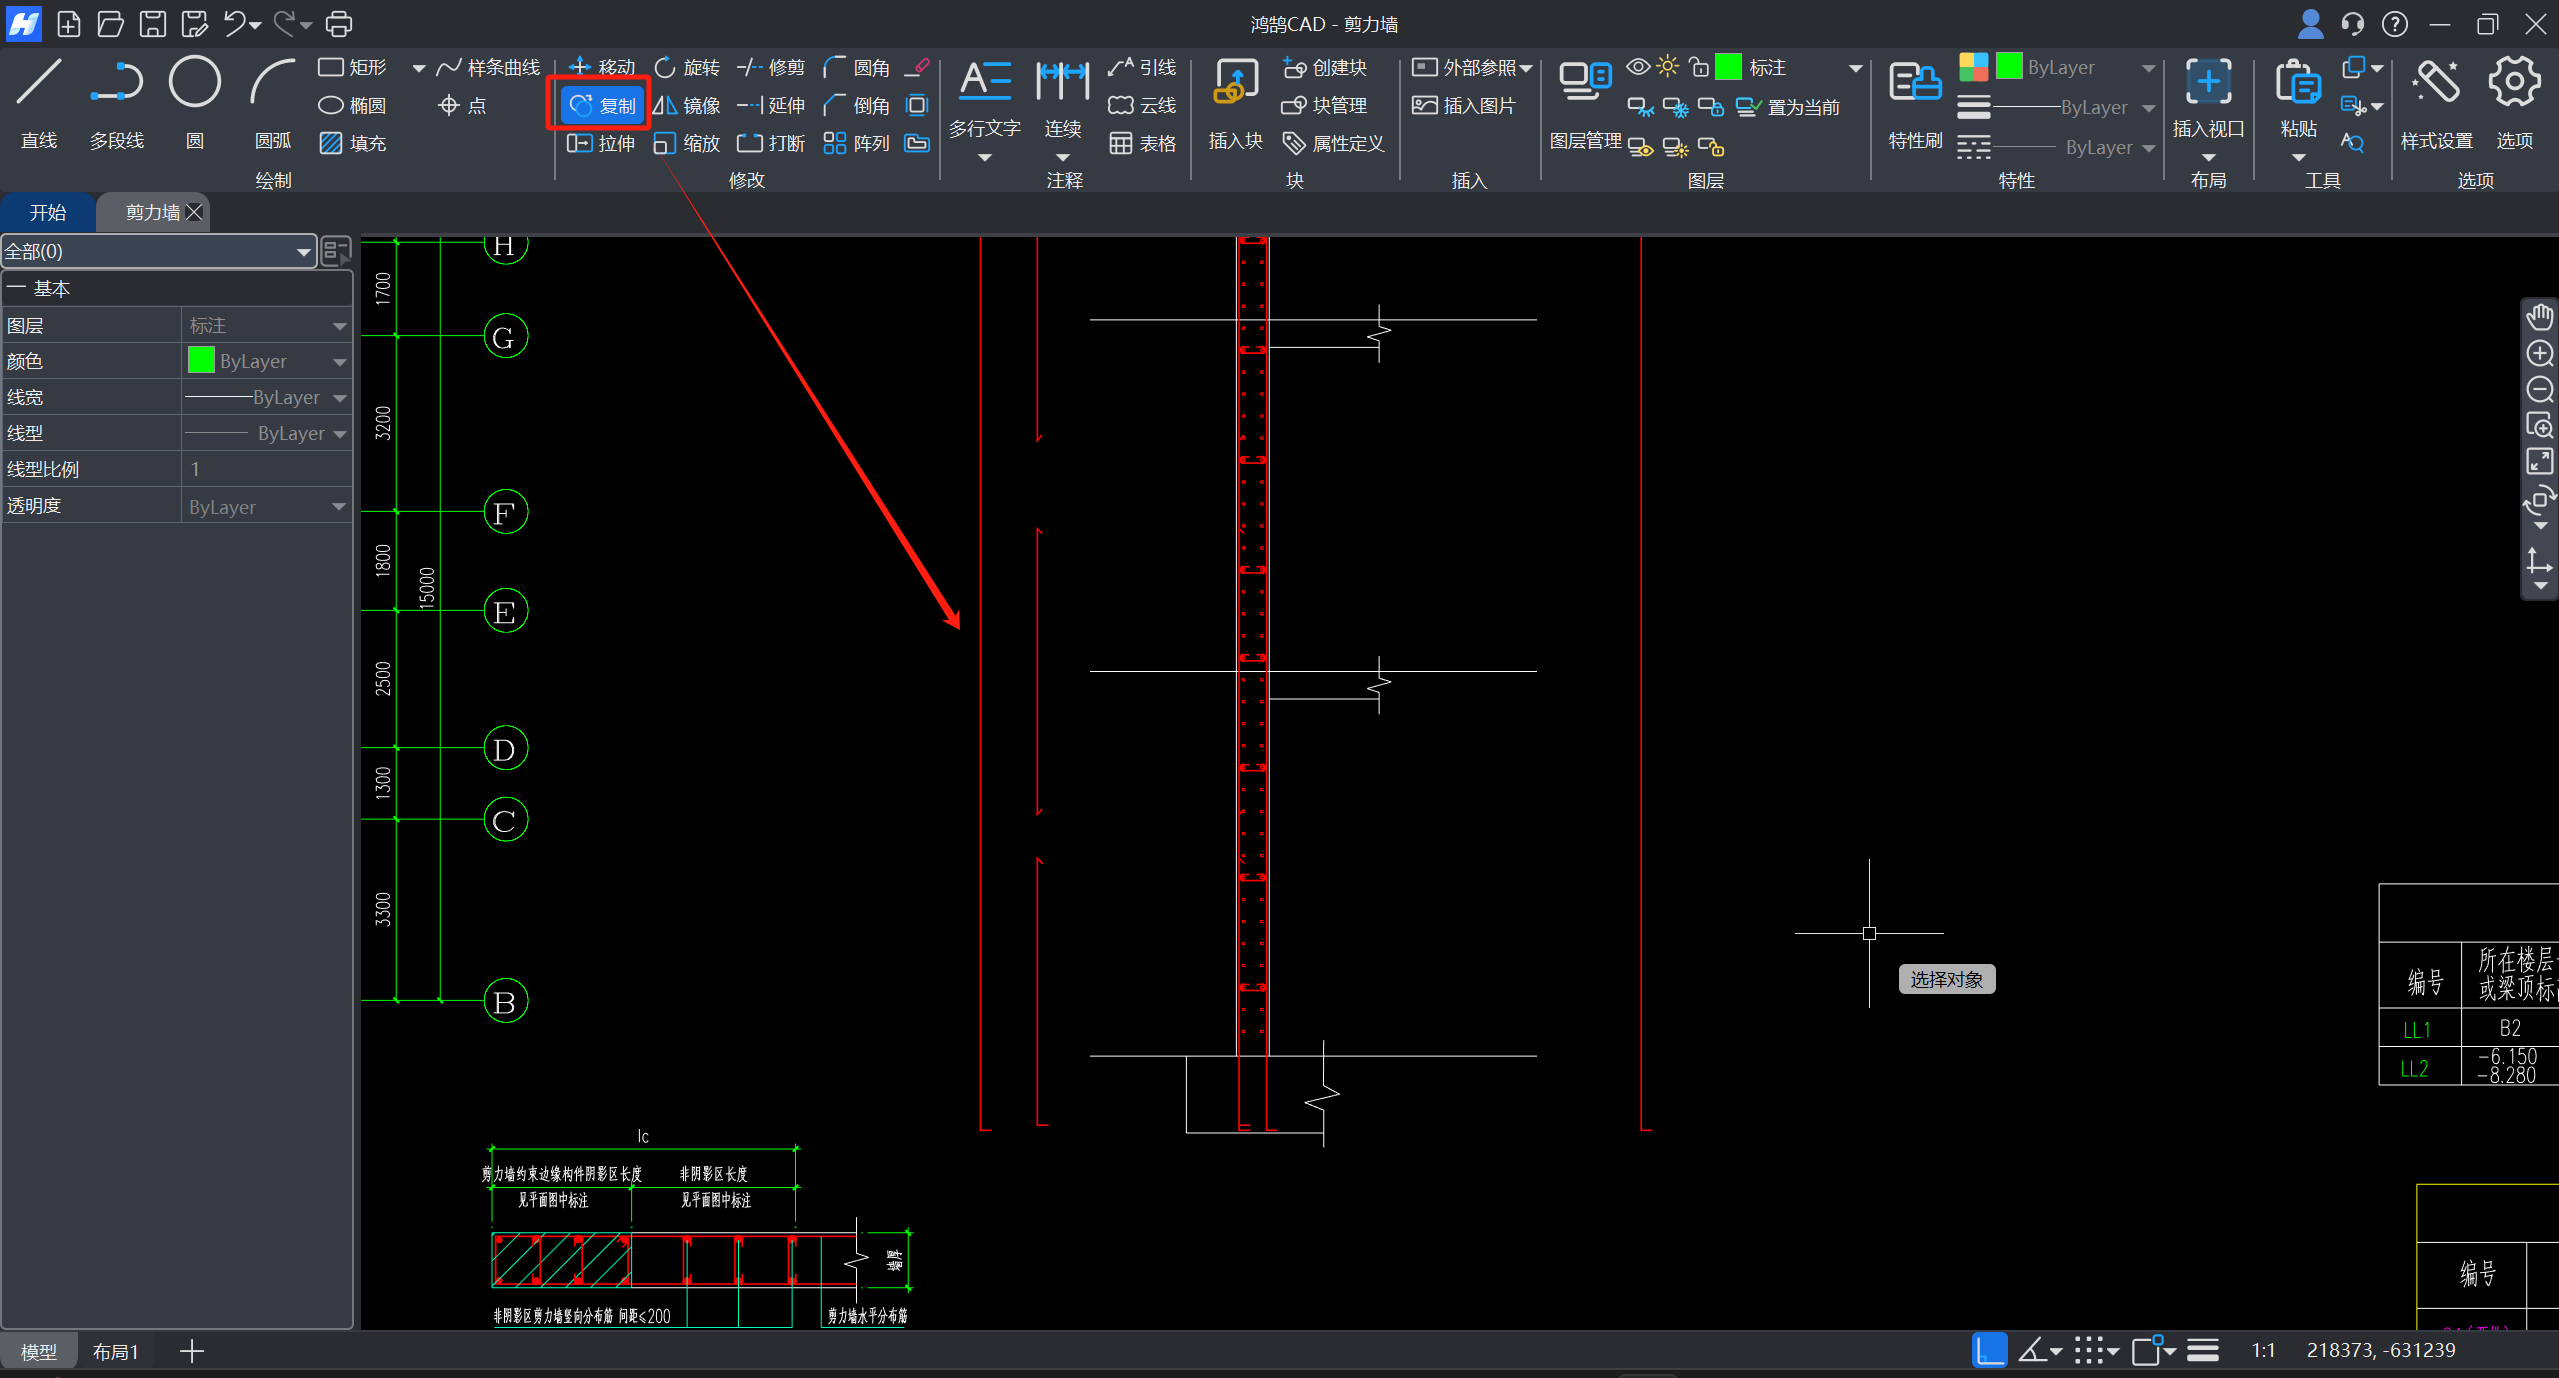Toggle layer visibility eye icon

1638,67
